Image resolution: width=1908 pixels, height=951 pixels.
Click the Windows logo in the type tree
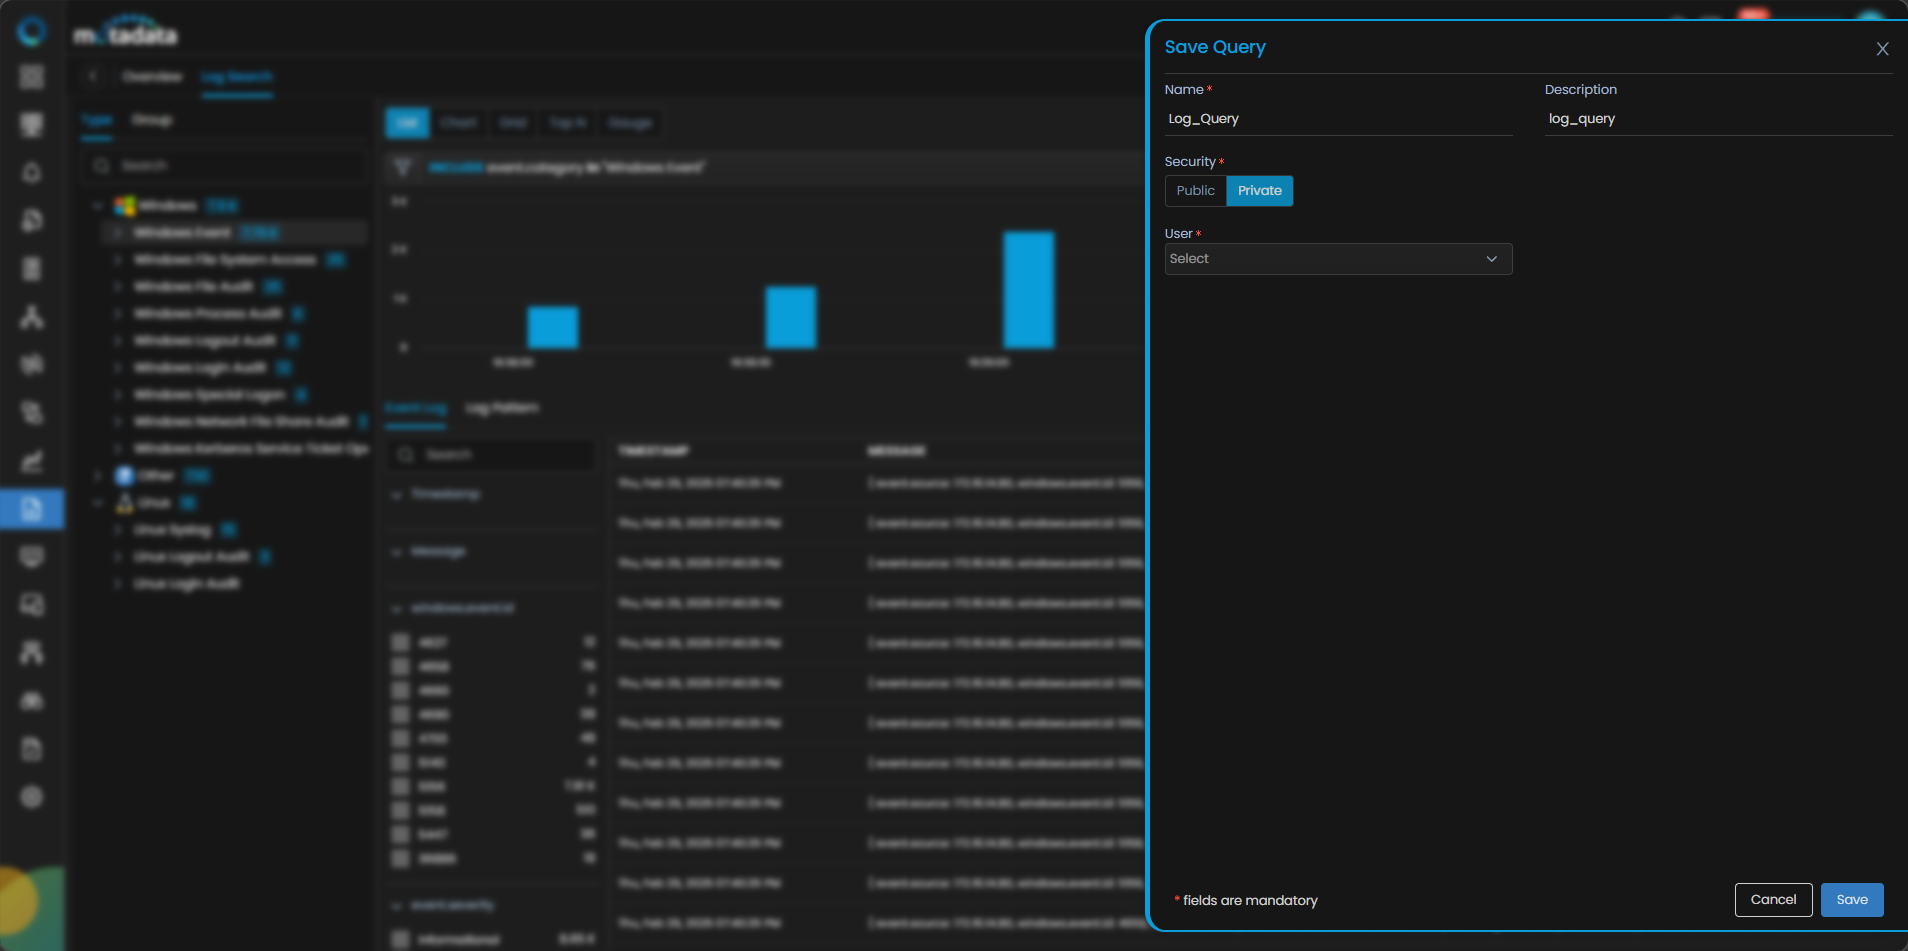(x=125, y=206)
